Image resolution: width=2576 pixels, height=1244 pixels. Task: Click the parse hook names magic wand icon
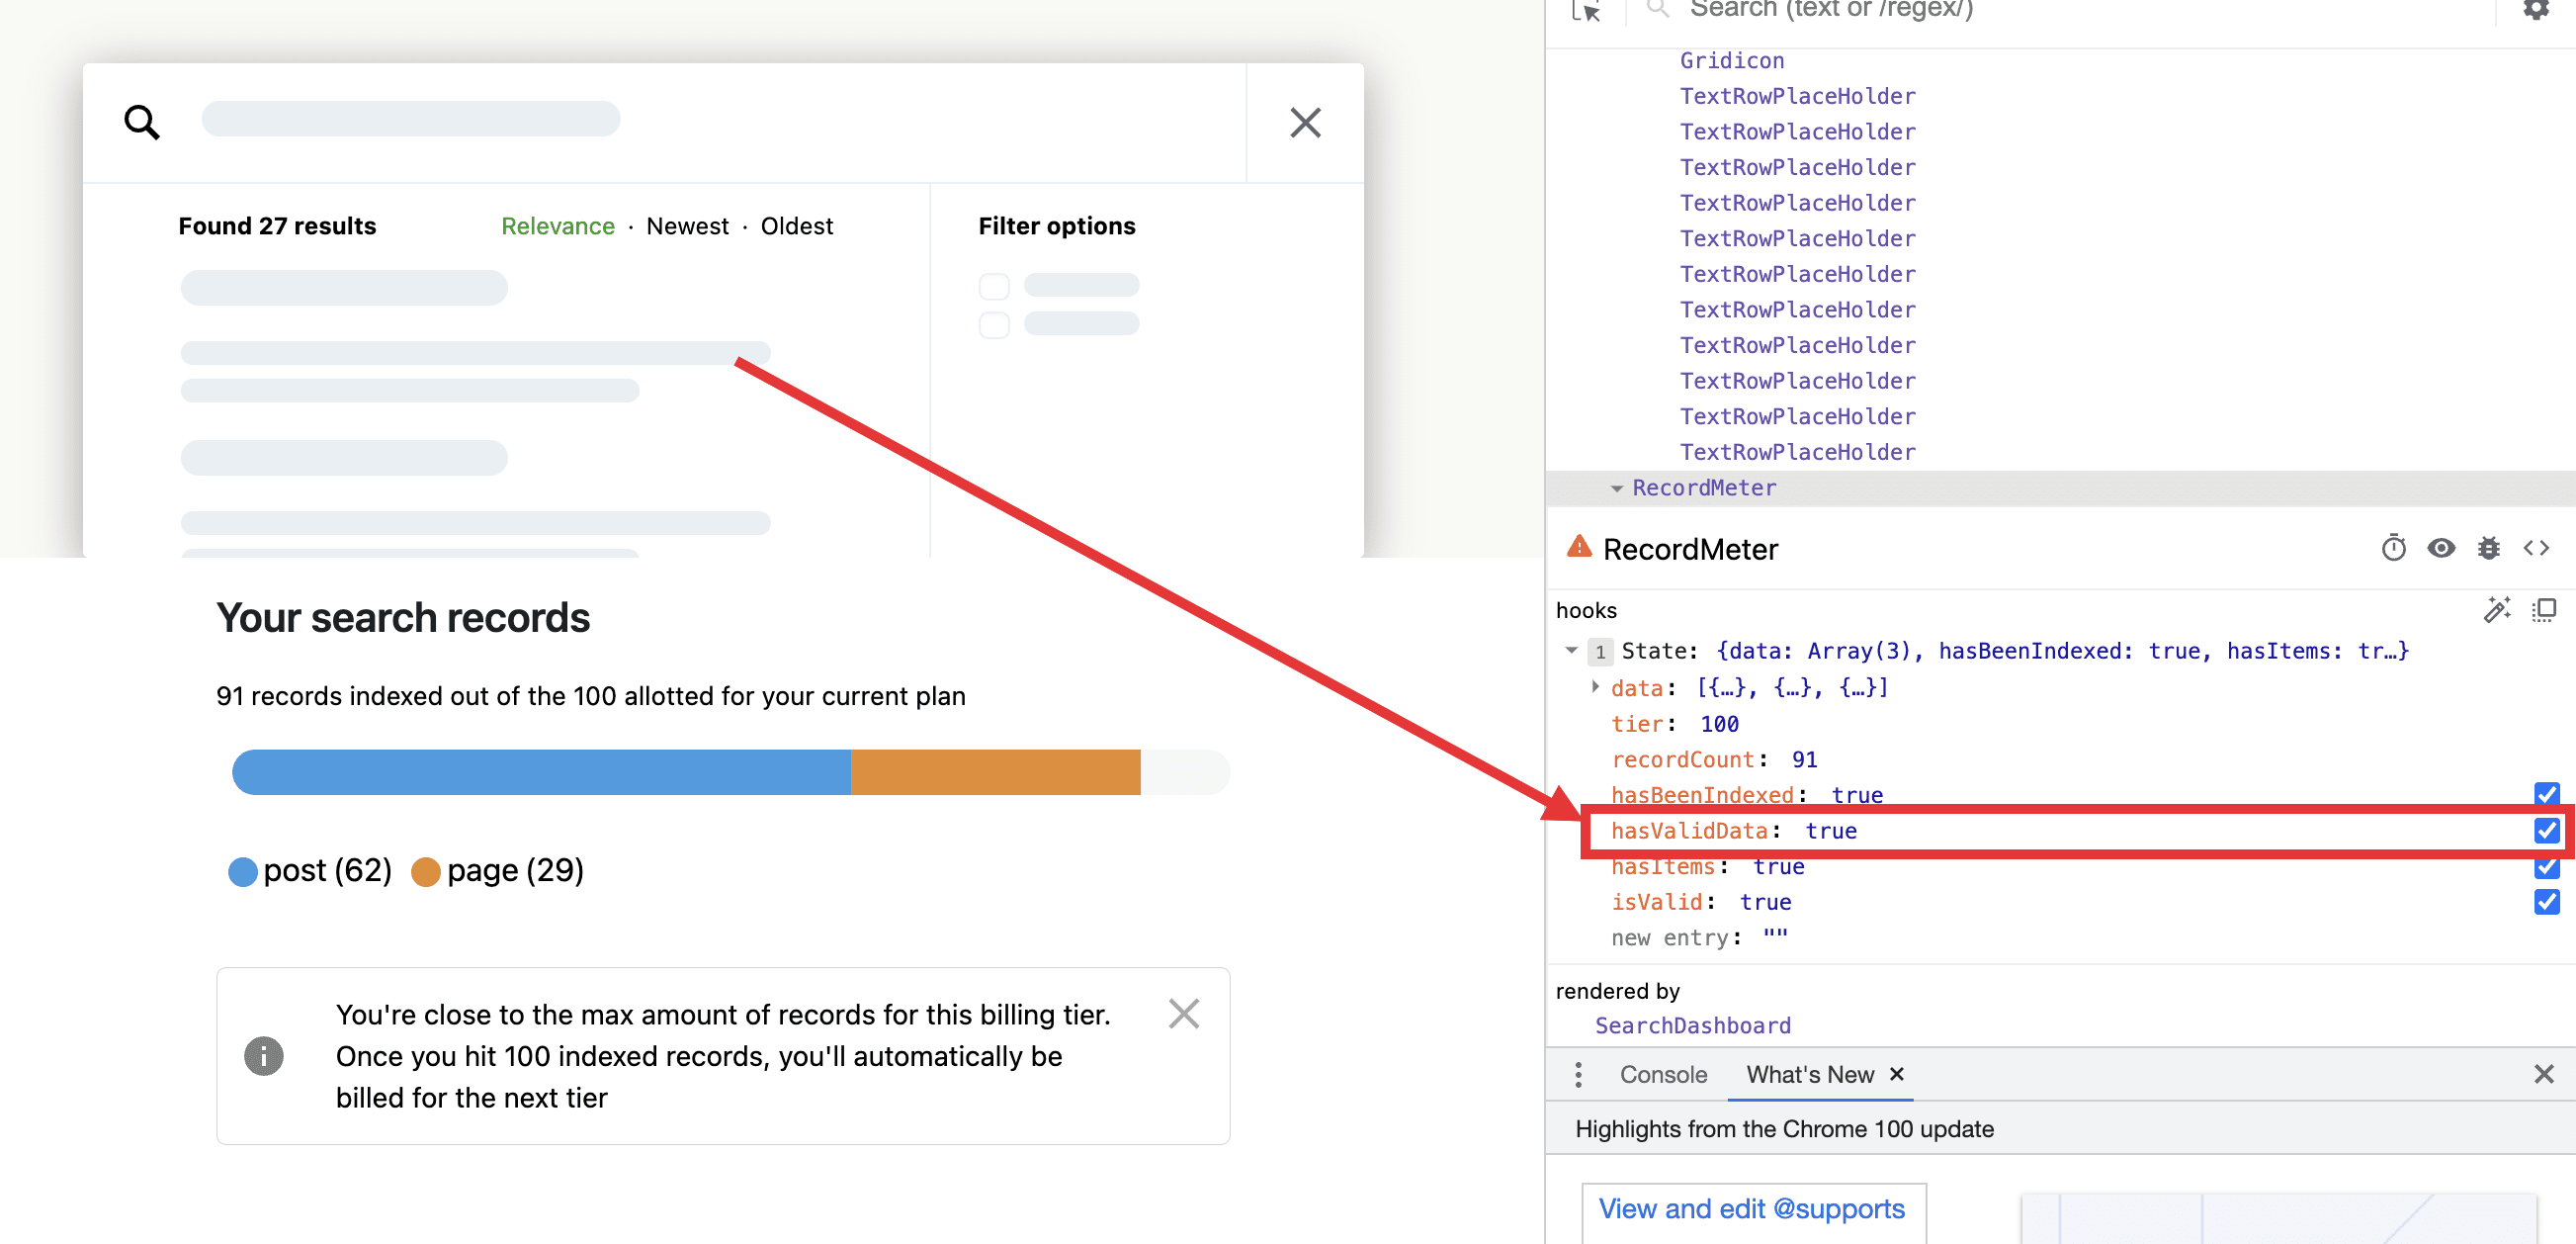(2496, 610)
